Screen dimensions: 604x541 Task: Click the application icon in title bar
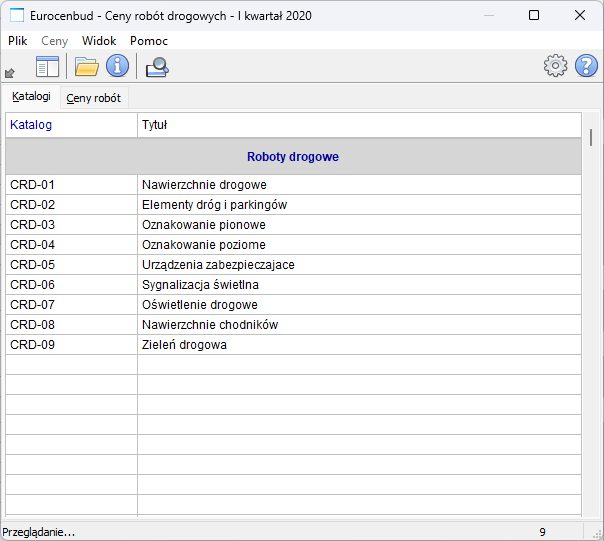click(16, 15)
